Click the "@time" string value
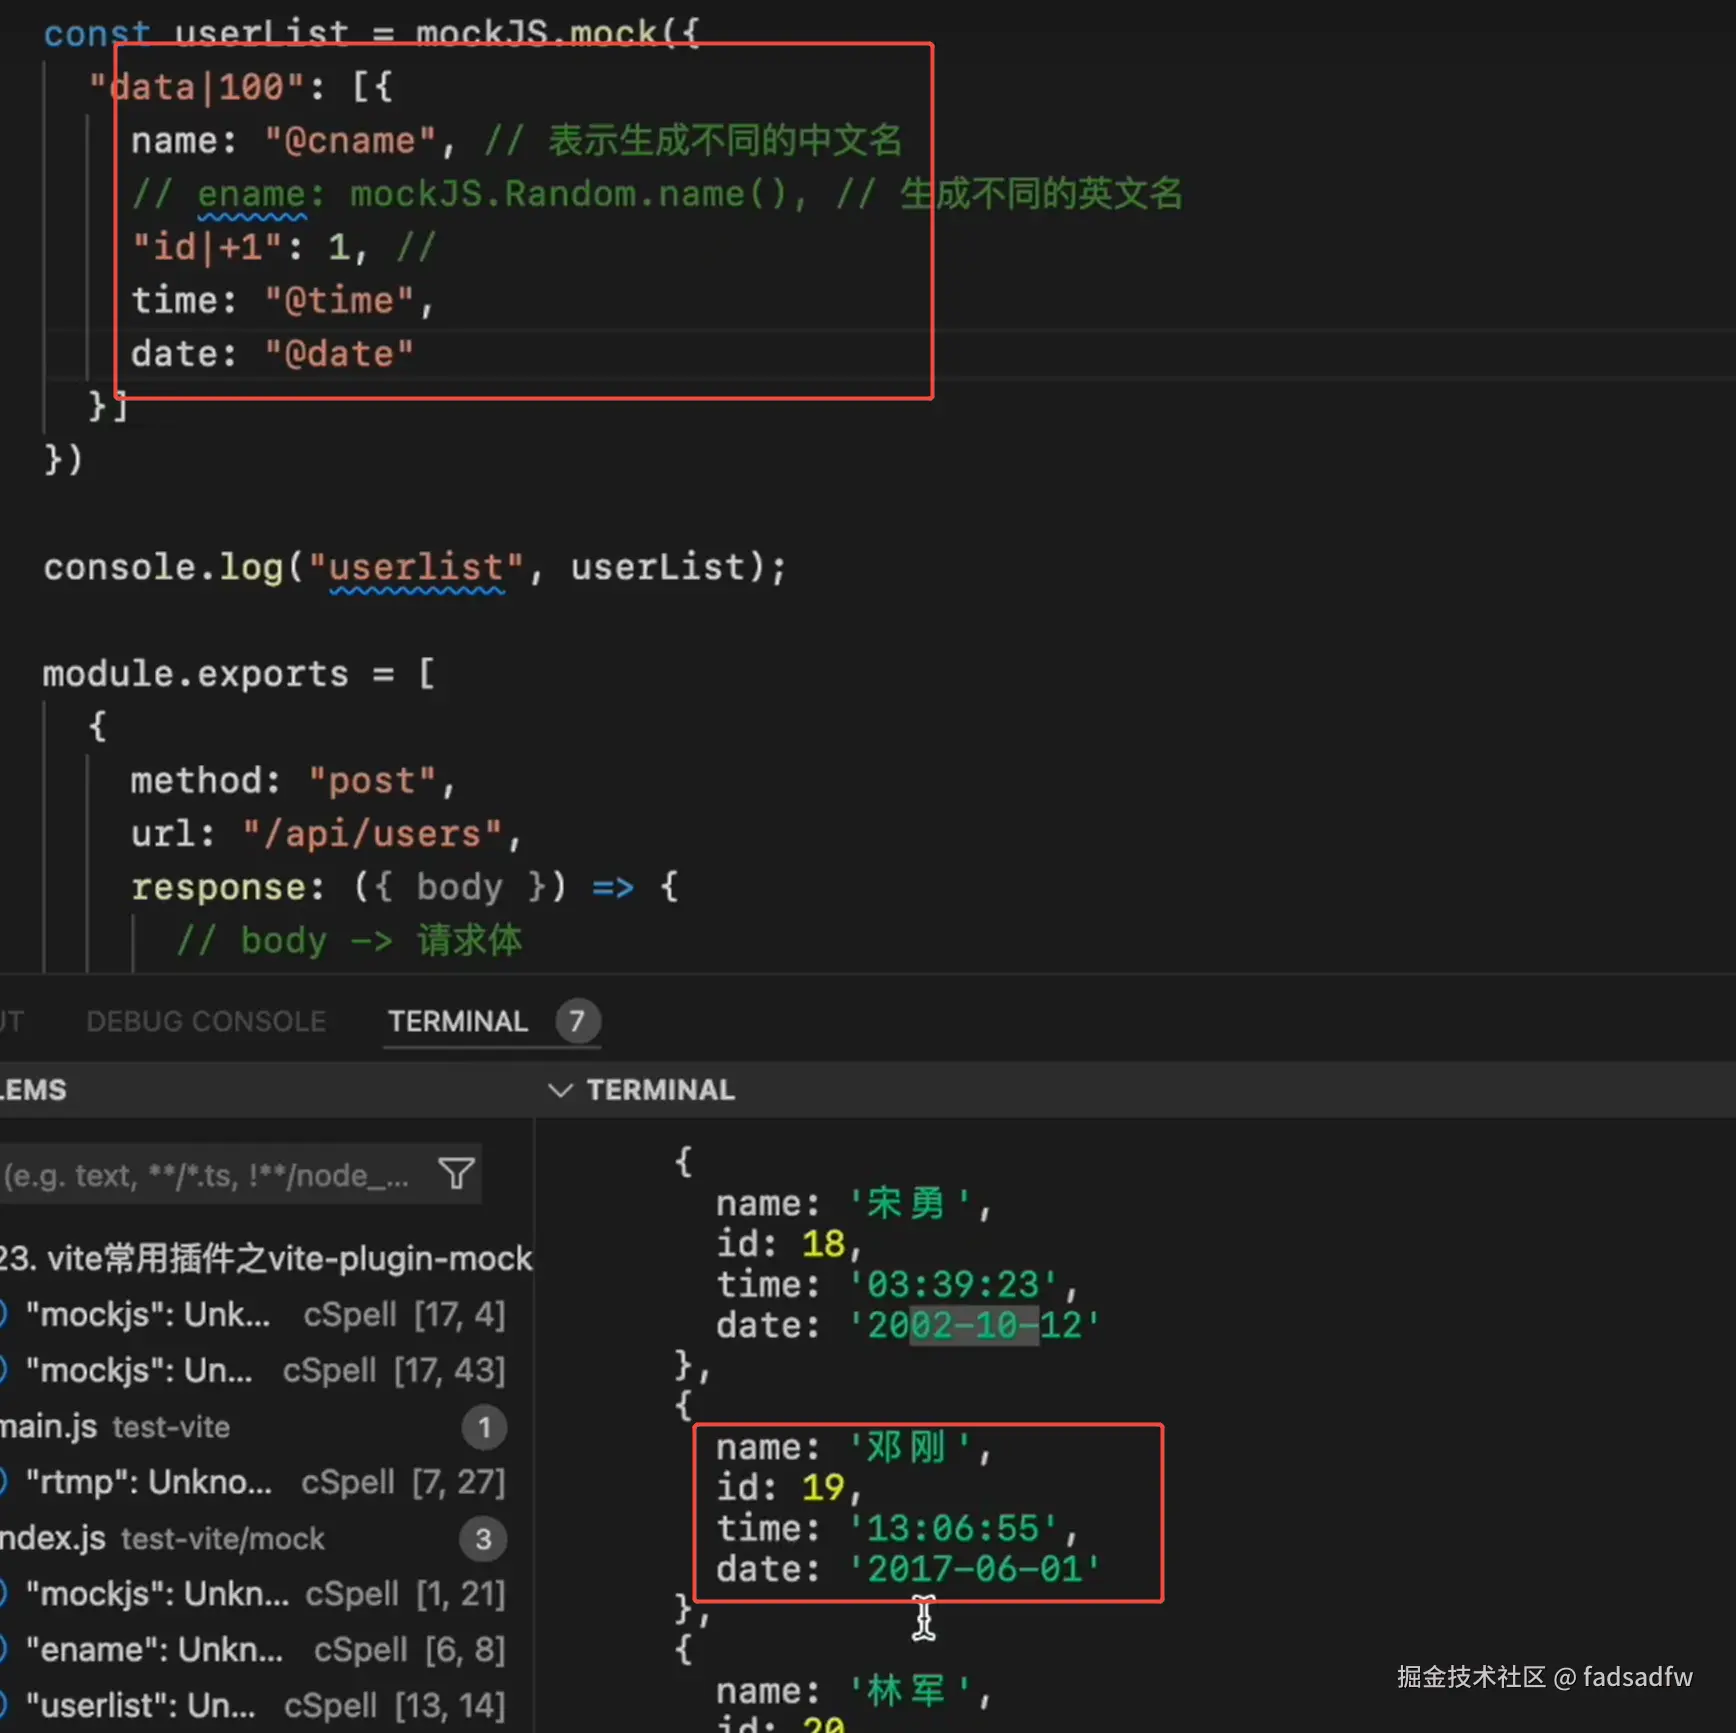Viewport: 1736px width, 1733px height. pyautogui.click(x=340, y=300)
